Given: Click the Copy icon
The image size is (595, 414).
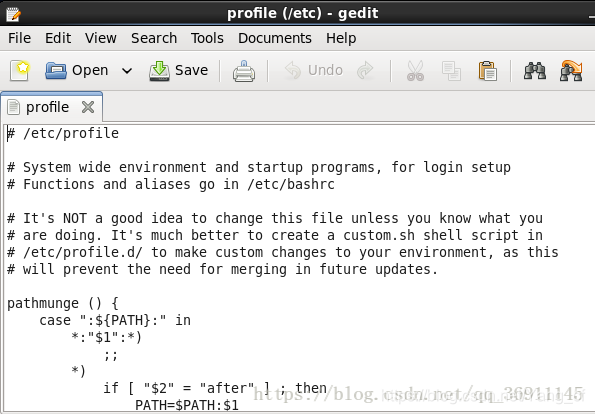Looking at the screenshot, I should click(451, 71).
